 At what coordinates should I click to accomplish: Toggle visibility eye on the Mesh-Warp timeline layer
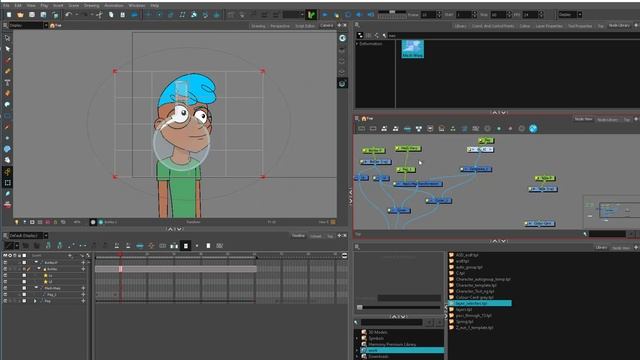[5, 288]
